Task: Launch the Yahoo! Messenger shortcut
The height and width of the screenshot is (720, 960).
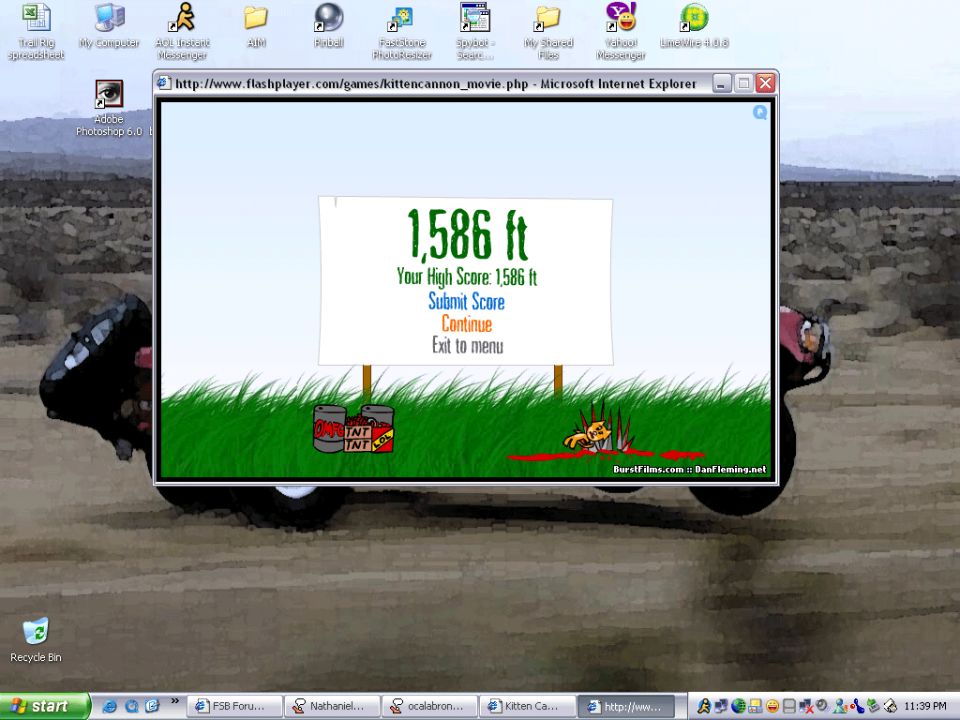Action: point(621,31)
